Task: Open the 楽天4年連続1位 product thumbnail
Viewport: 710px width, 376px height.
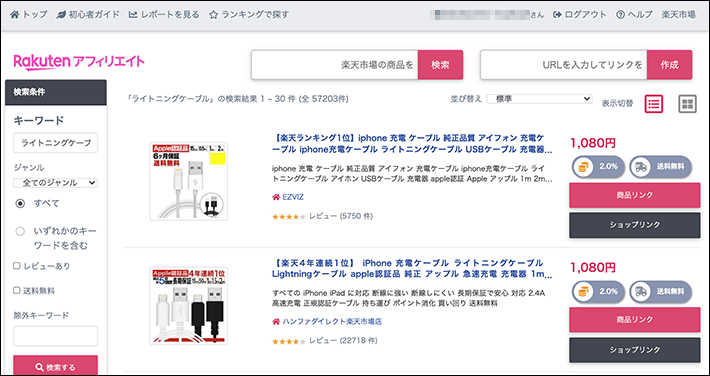Action: coord(189,305)
